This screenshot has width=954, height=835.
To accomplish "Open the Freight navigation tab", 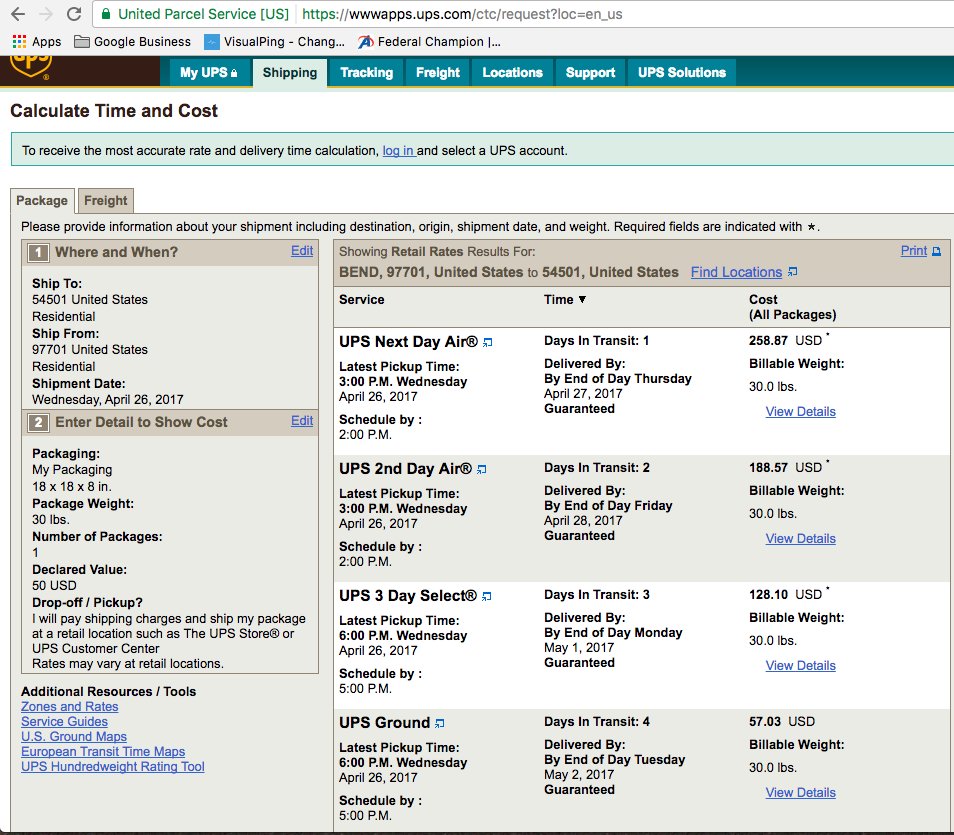I will tap(437, 72).
